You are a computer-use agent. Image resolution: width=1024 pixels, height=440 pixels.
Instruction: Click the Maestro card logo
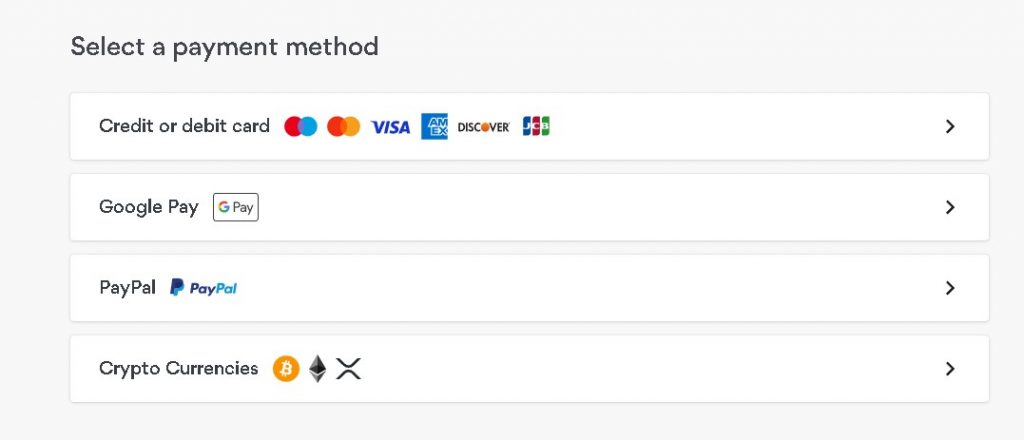pos(300,127)
